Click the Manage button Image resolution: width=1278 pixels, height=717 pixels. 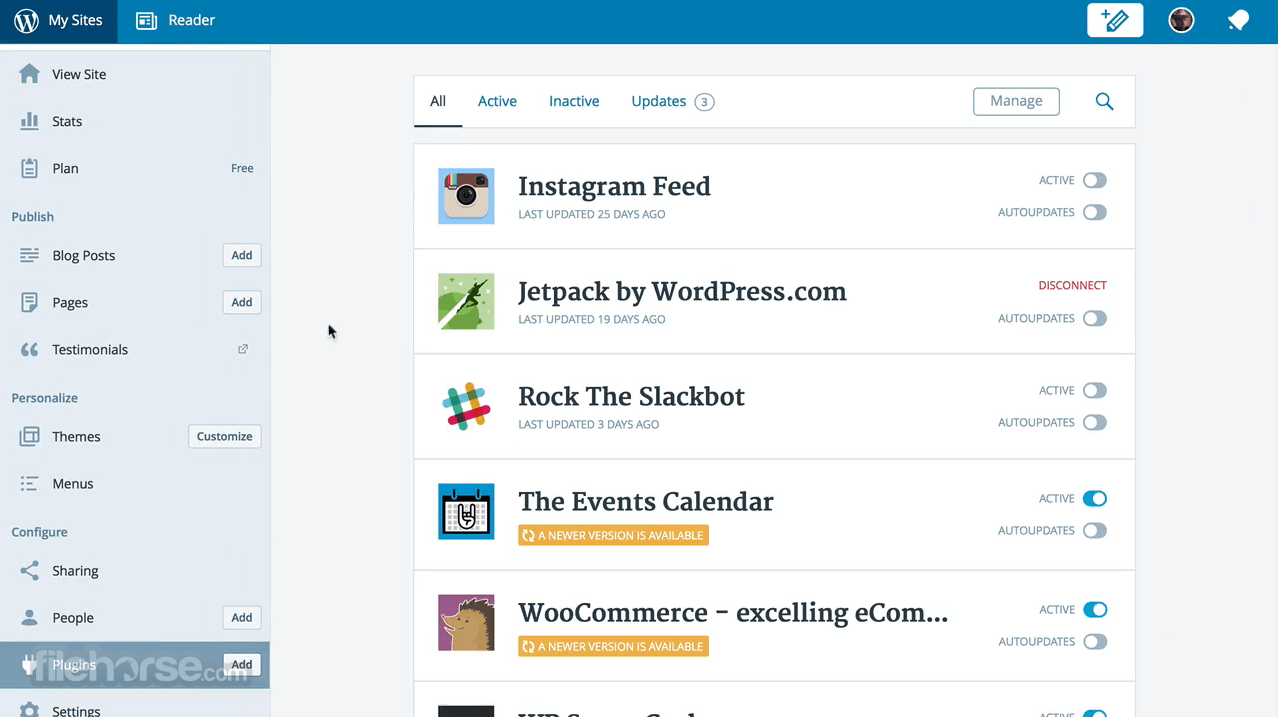coord(1016,101)
